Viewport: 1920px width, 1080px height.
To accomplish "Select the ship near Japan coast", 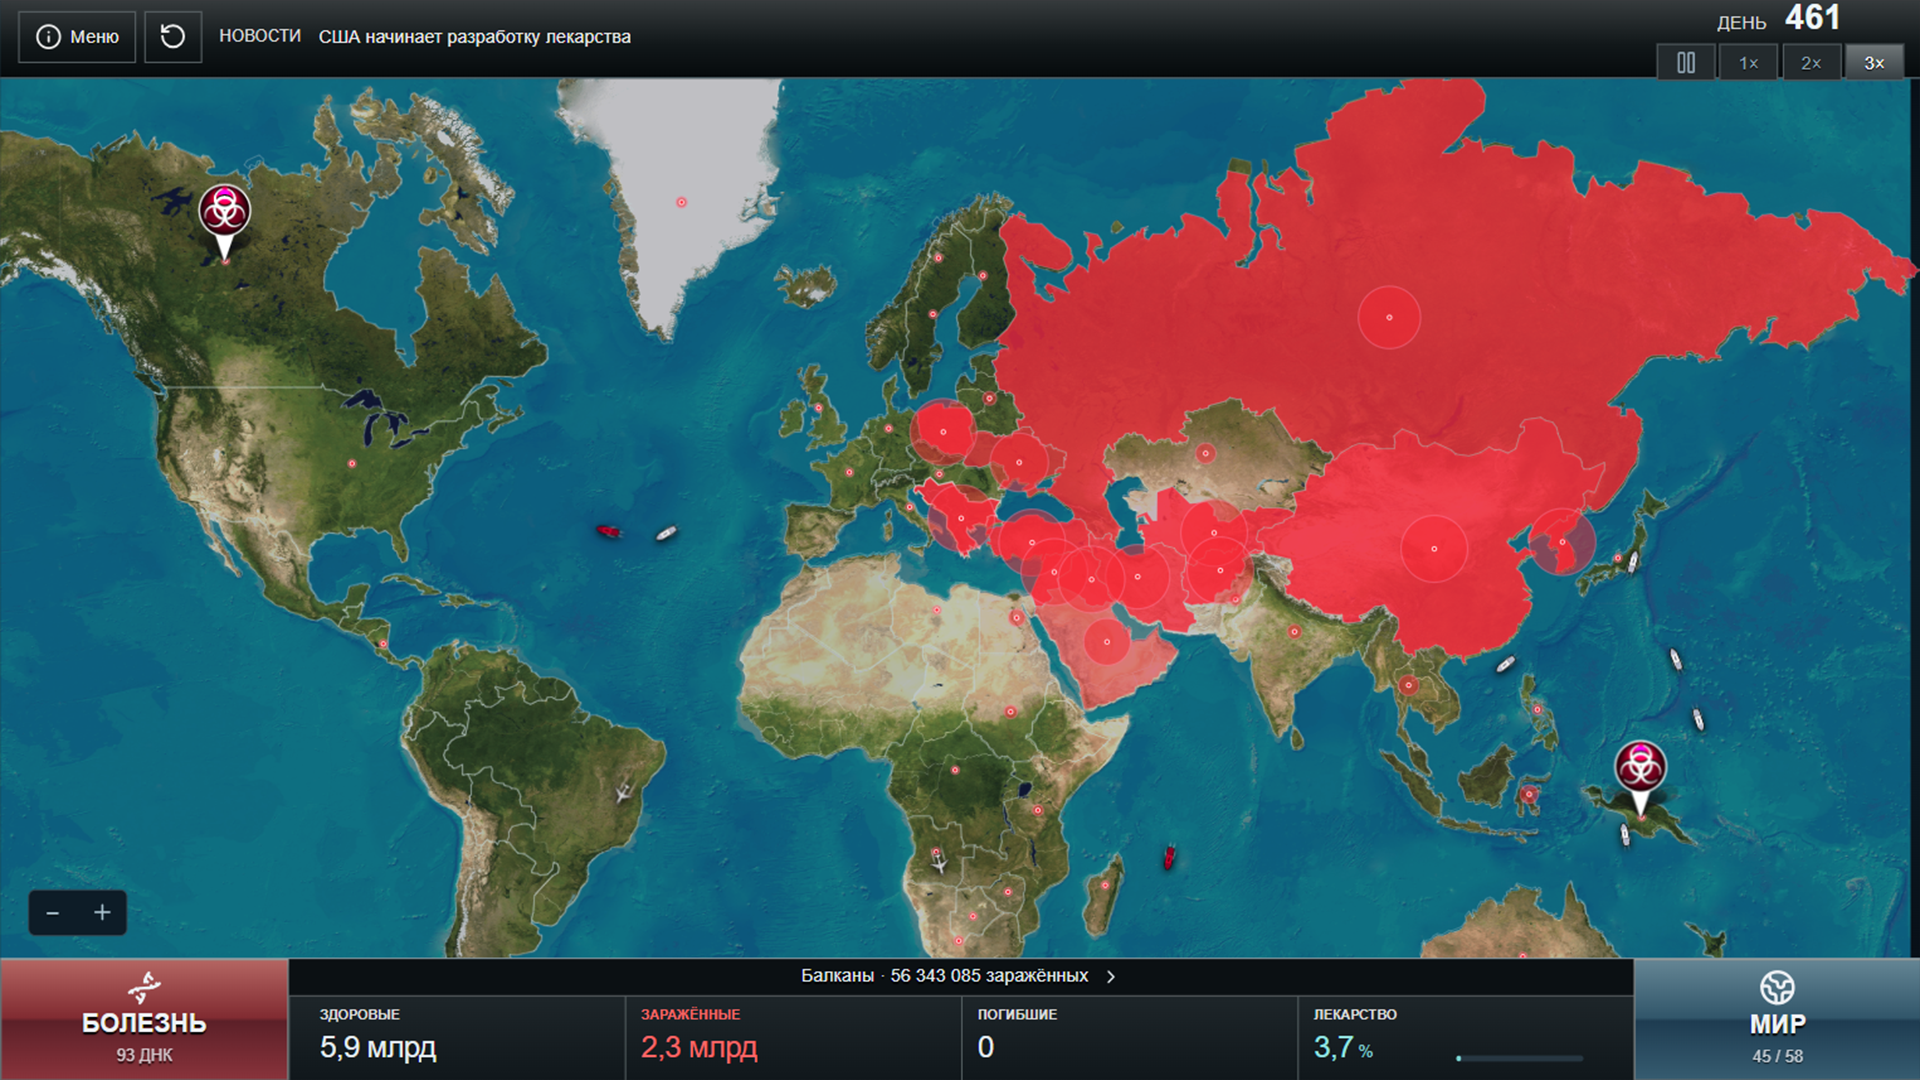I will (x=1632, y=562).
